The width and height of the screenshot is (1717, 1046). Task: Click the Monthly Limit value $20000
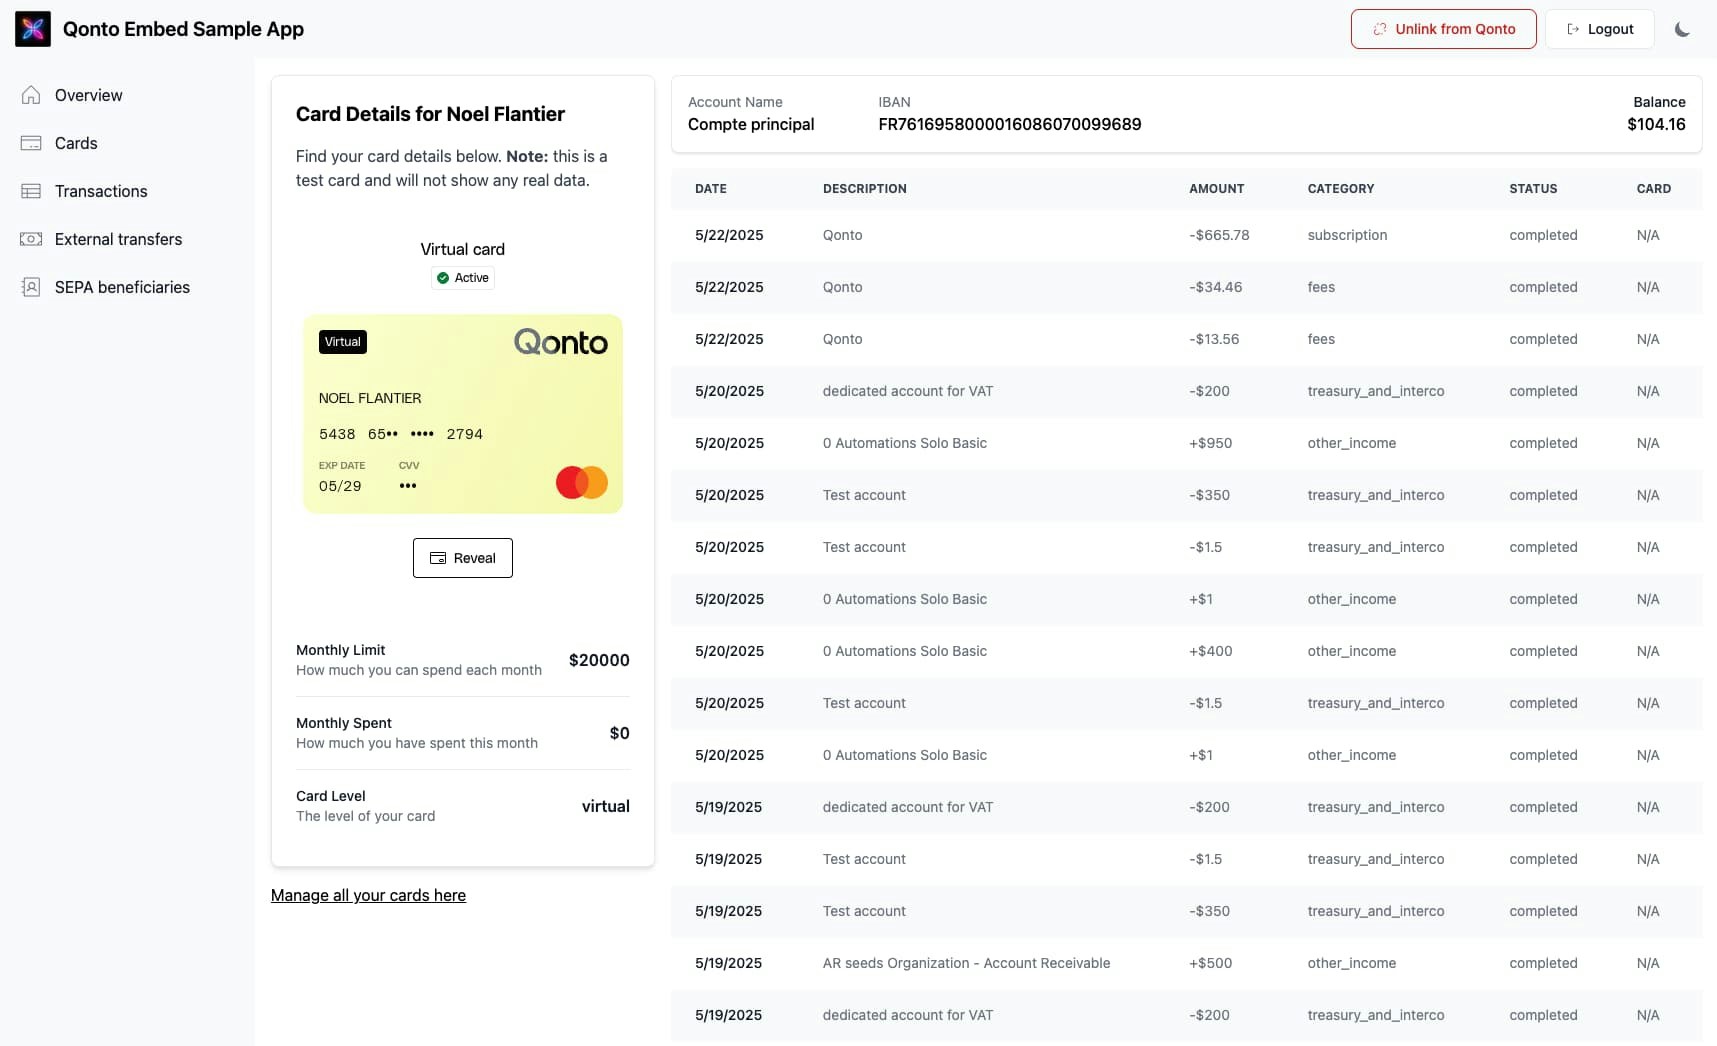point(599,660)
